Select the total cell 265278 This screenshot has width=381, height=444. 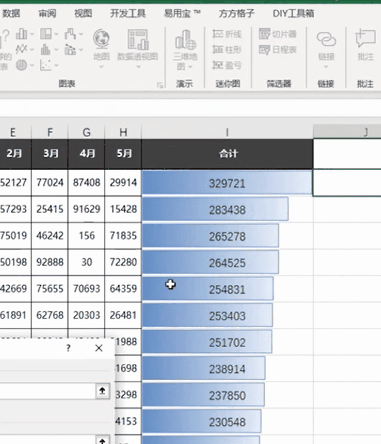tap(227, 236)
